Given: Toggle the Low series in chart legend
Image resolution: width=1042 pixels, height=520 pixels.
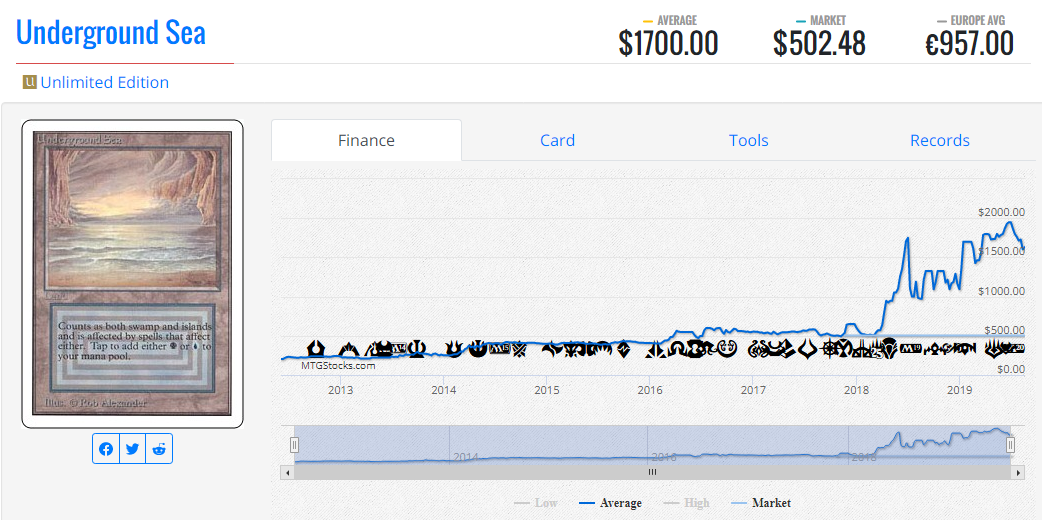Looking at the screenshot, I should [536, 503].
